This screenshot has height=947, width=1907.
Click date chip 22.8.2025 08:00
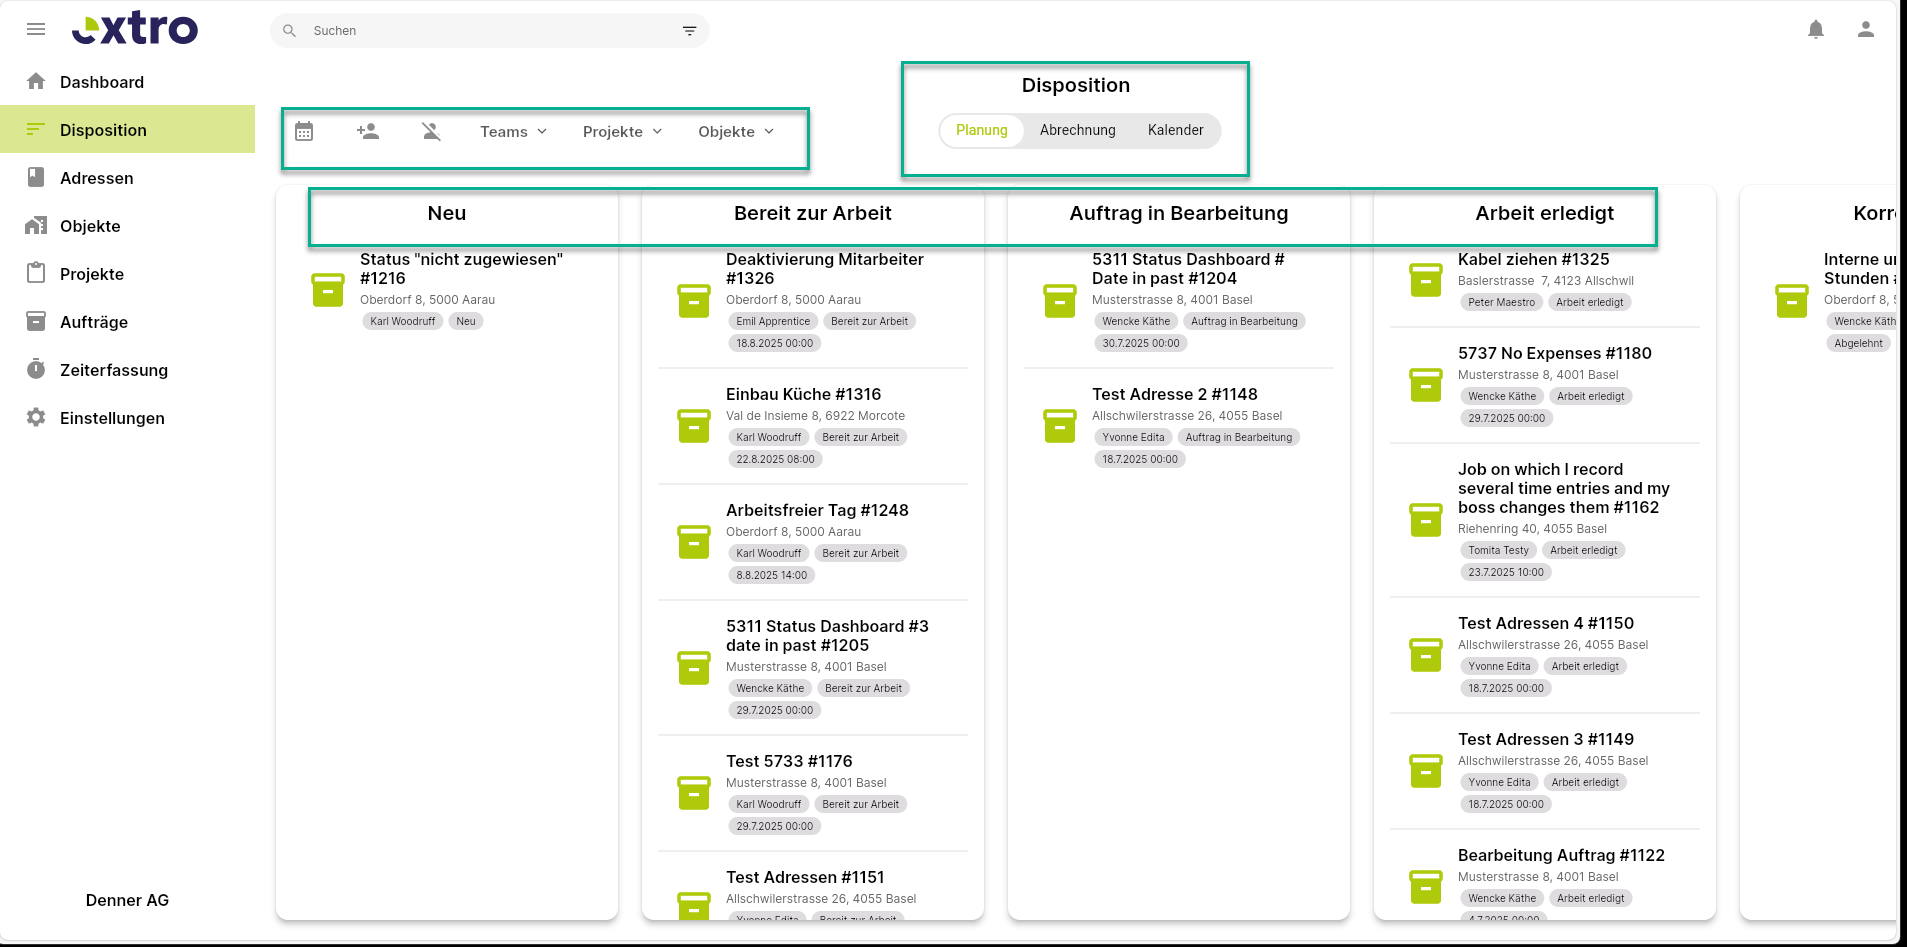point(775,459)
